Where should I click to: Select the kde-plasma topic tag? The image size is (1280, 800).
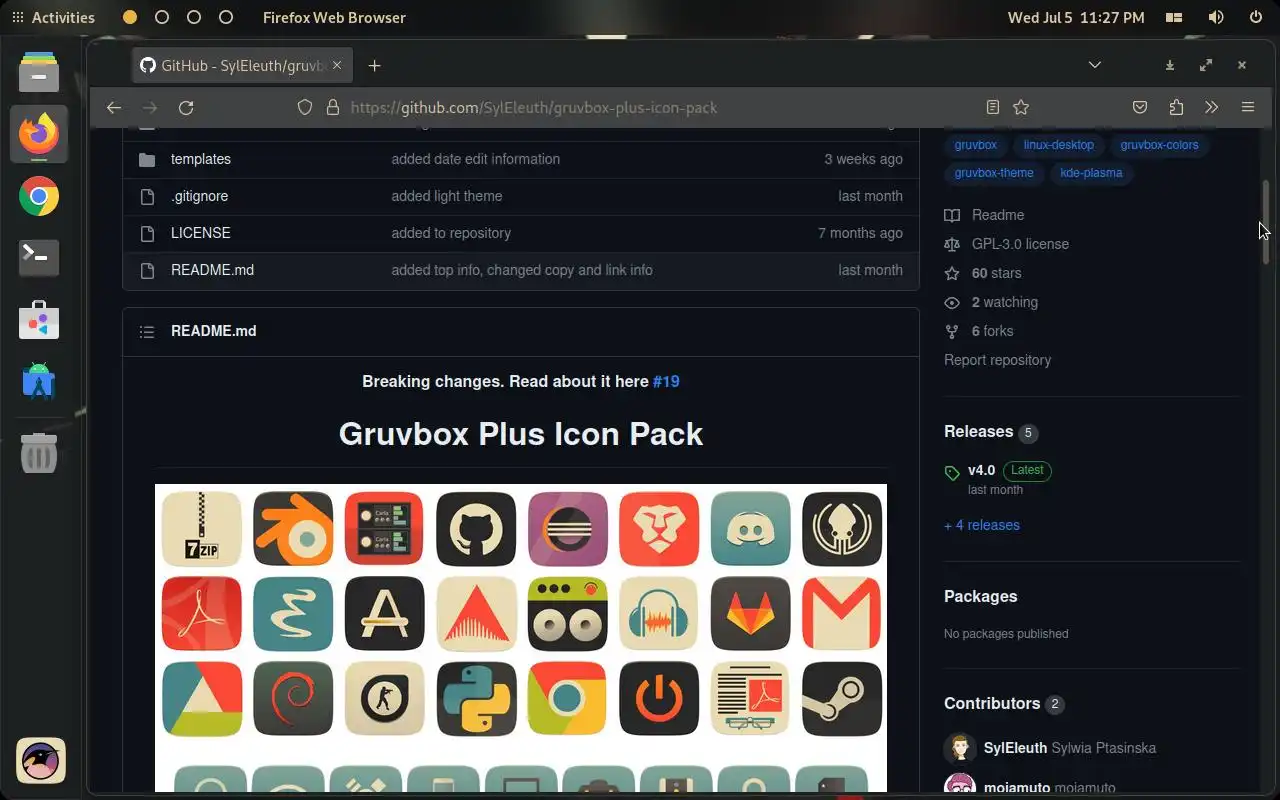click(x=1091, y=173)
